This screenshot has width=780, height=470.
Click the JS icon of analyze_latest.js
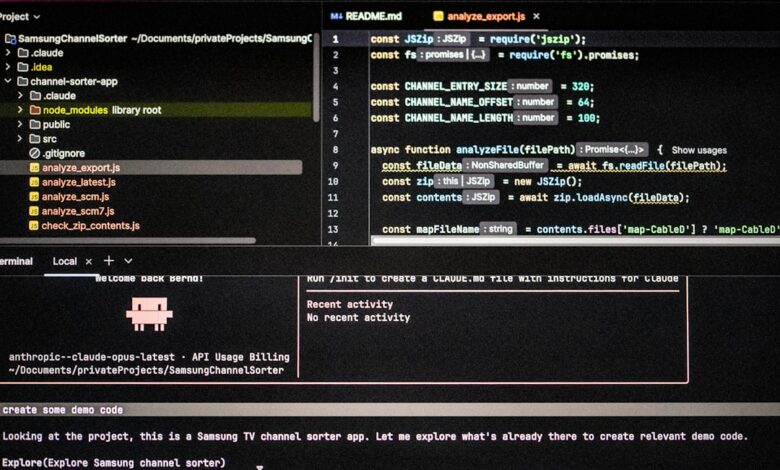coord(34,182)
